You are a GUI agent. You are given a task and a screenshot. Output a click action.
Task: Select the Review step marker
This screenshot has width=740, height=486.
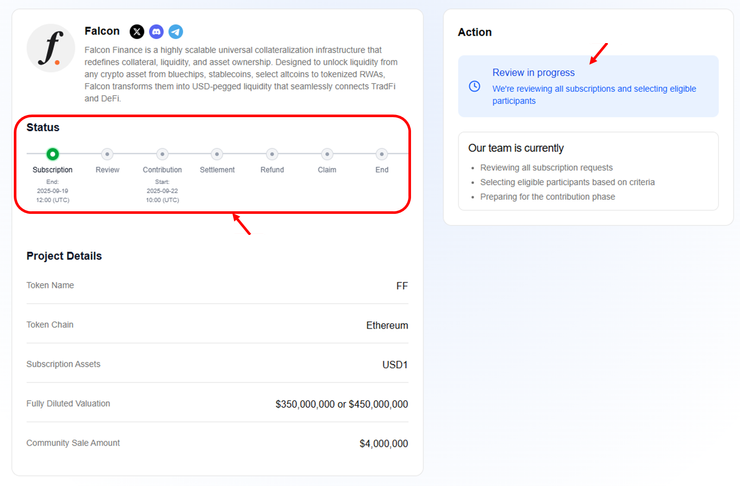(107, 154)
